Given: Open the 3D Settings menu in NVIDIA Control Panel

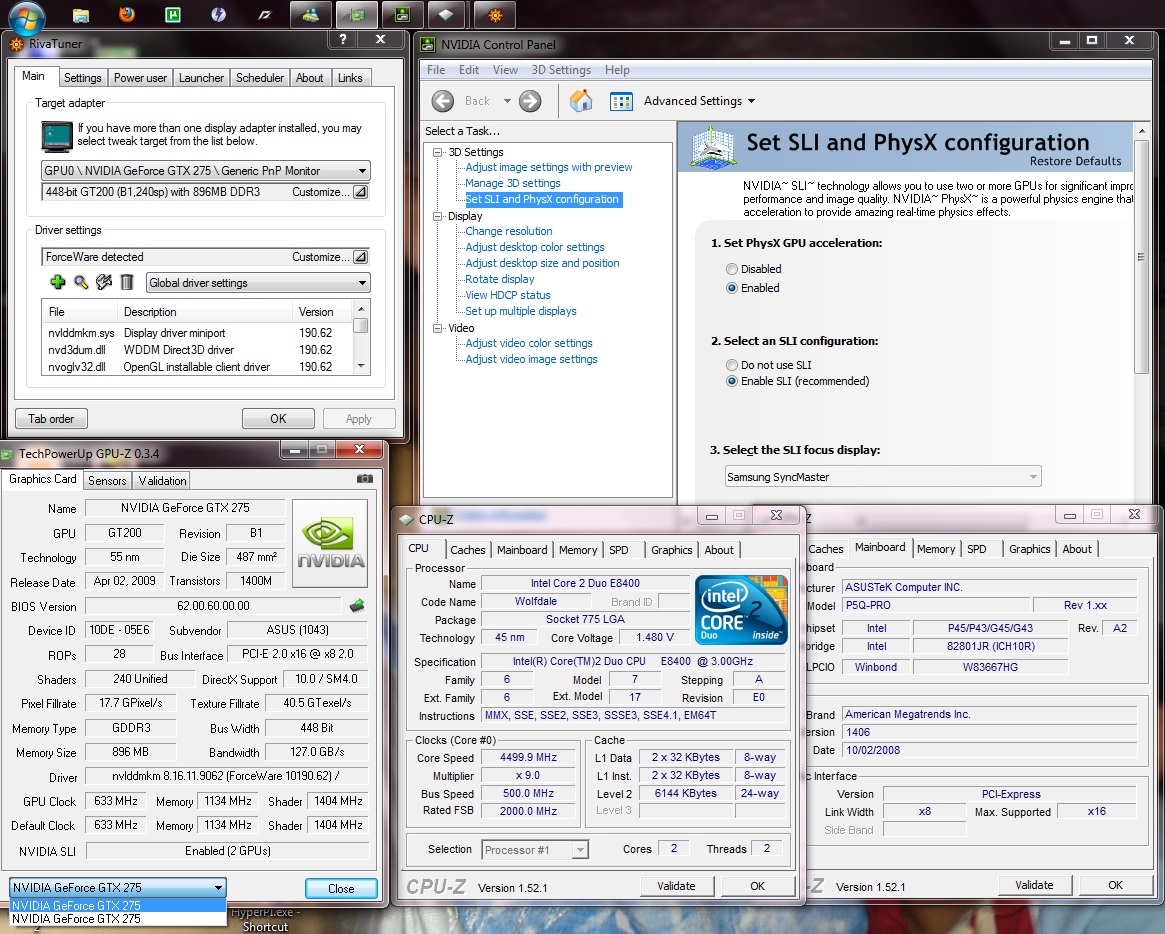Looking at the screenshot, I should pos(561,70).
